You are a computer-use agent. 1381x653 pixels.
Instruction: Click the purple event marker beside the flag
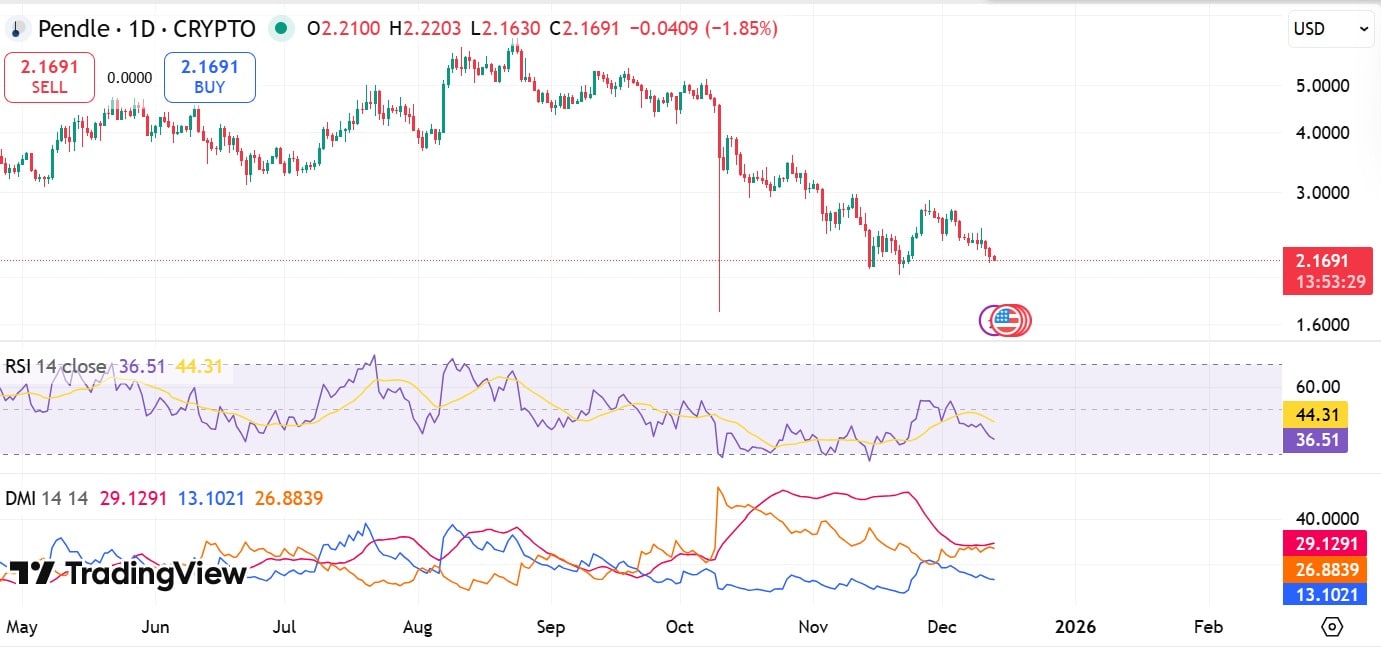tap(987, 320)
